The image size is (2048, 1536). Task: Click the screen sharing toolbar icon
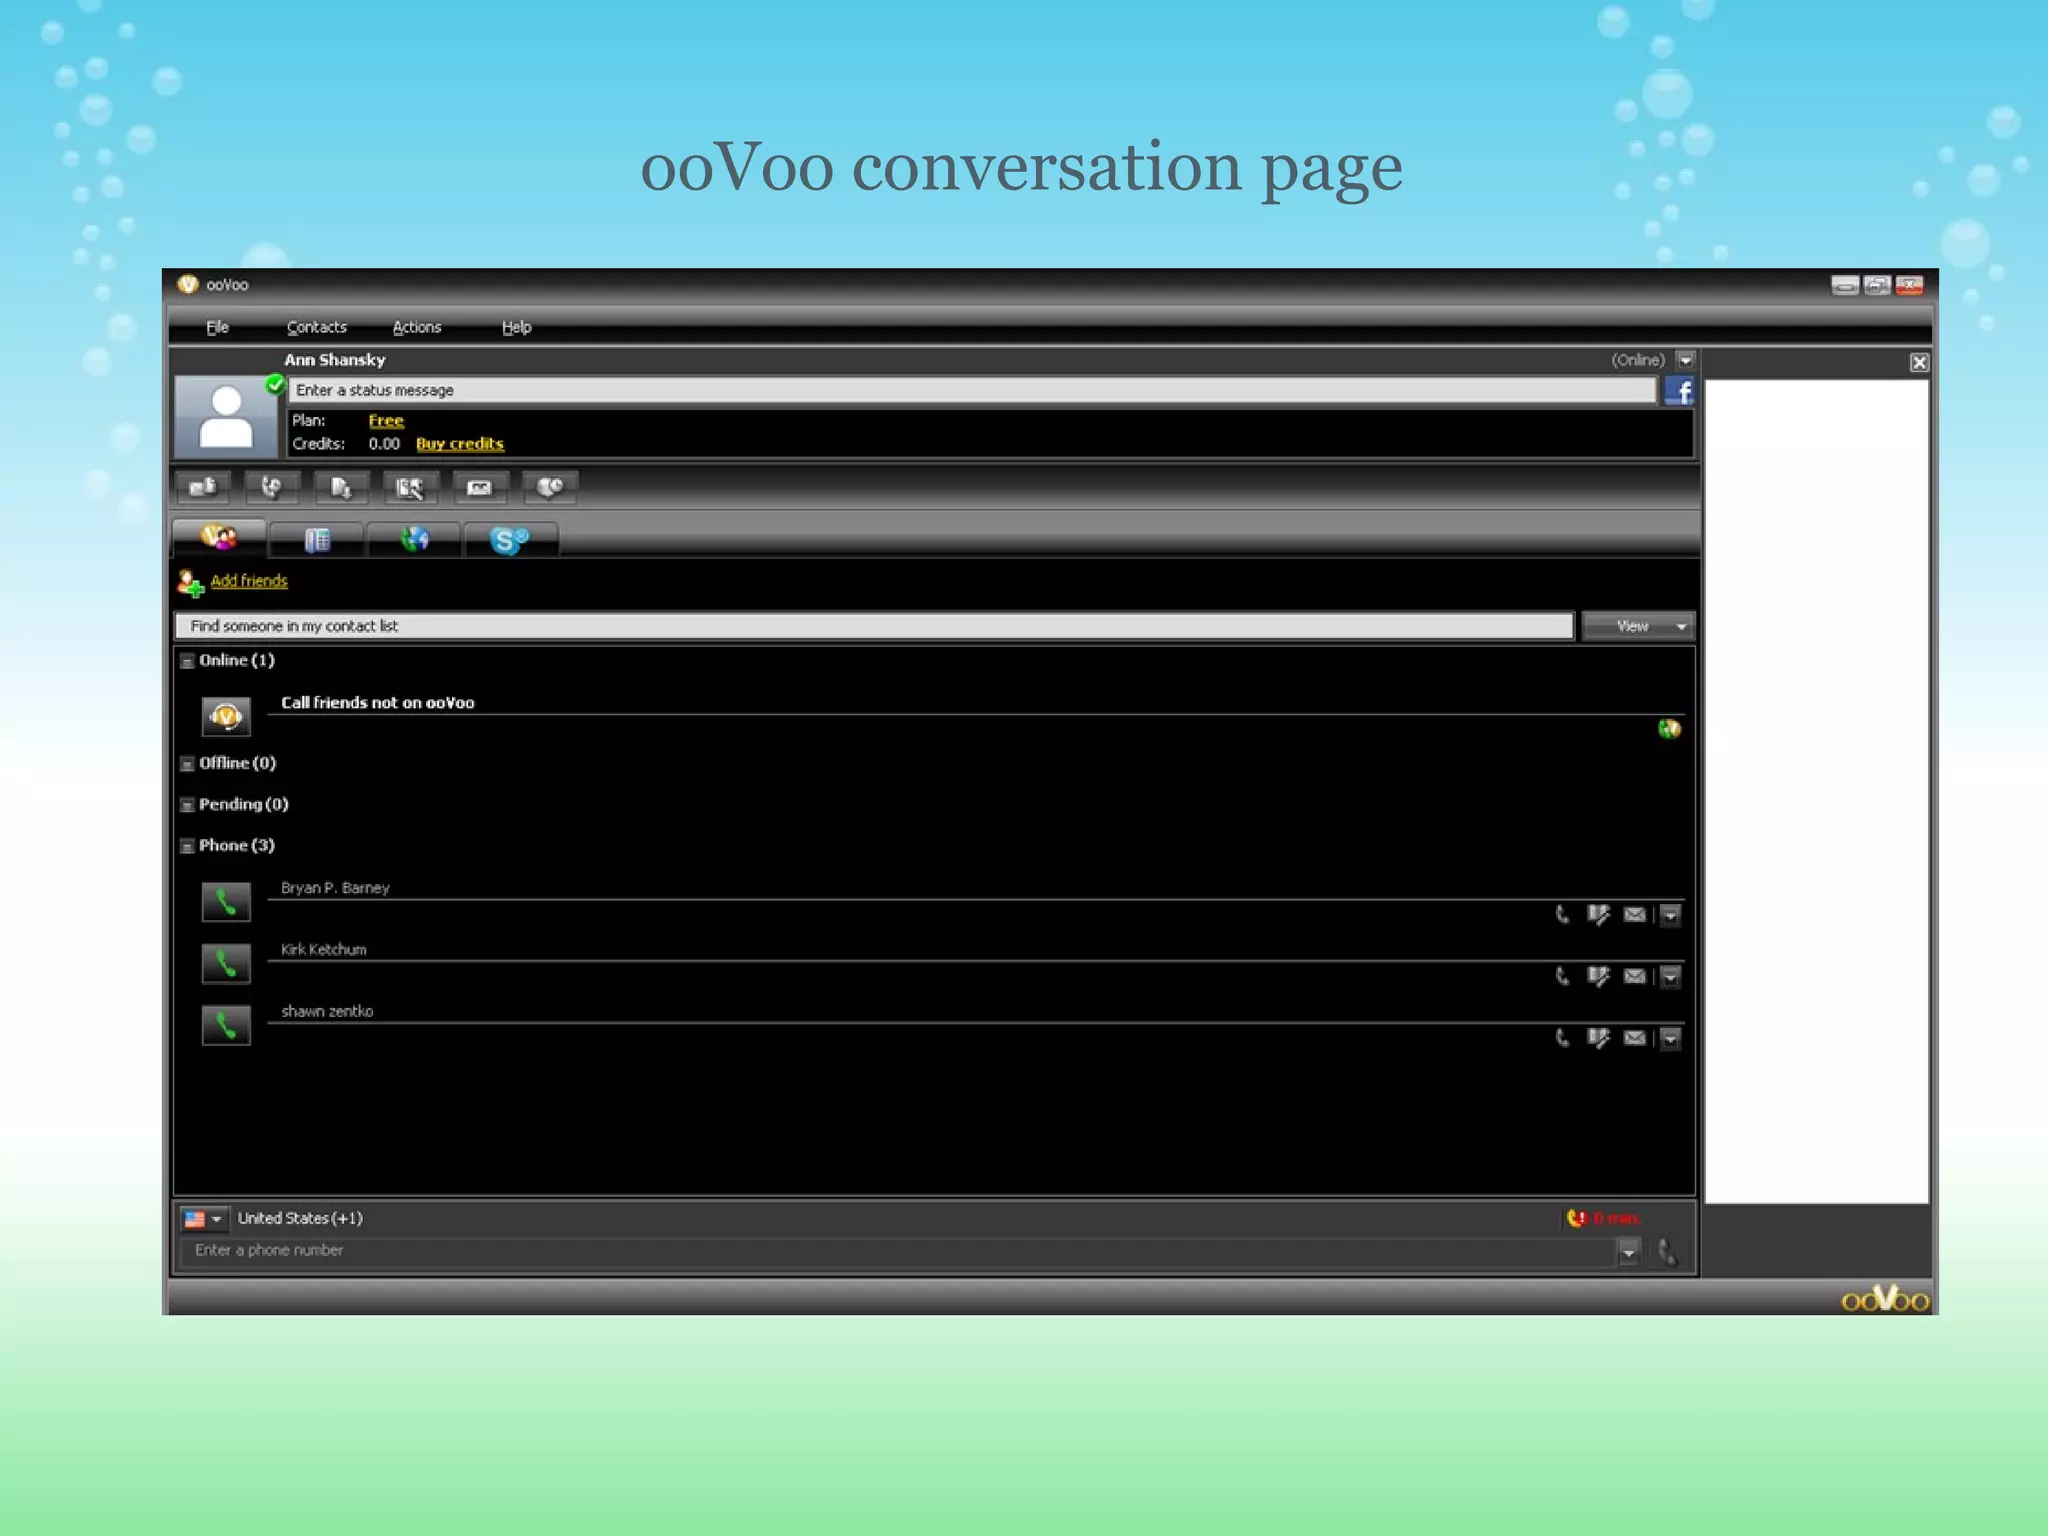(x=410, y=487)
